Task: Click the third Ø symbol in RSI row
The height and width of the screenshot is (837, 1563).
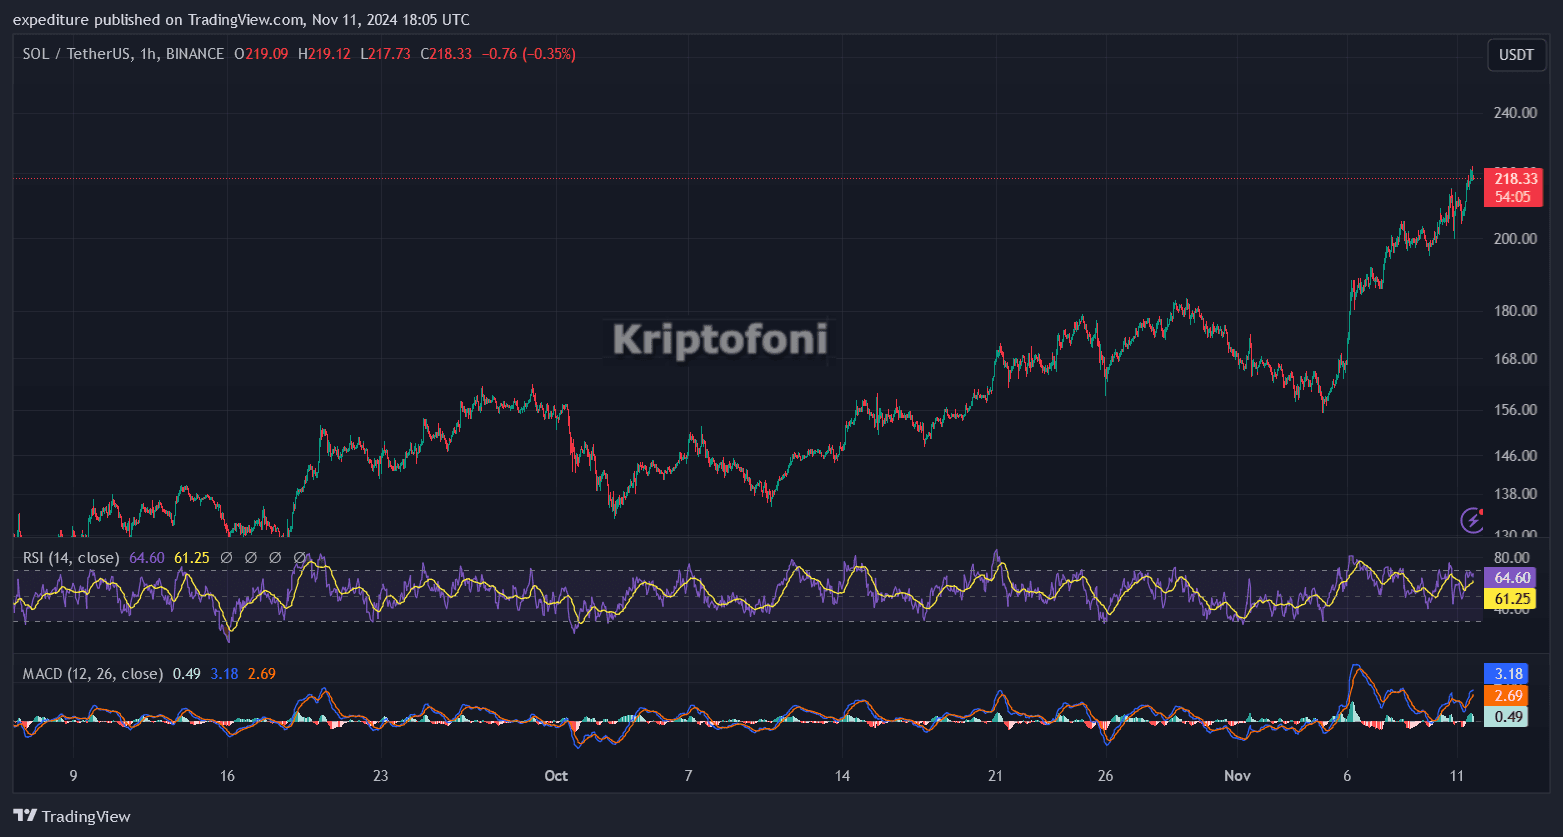Action: 275,557
